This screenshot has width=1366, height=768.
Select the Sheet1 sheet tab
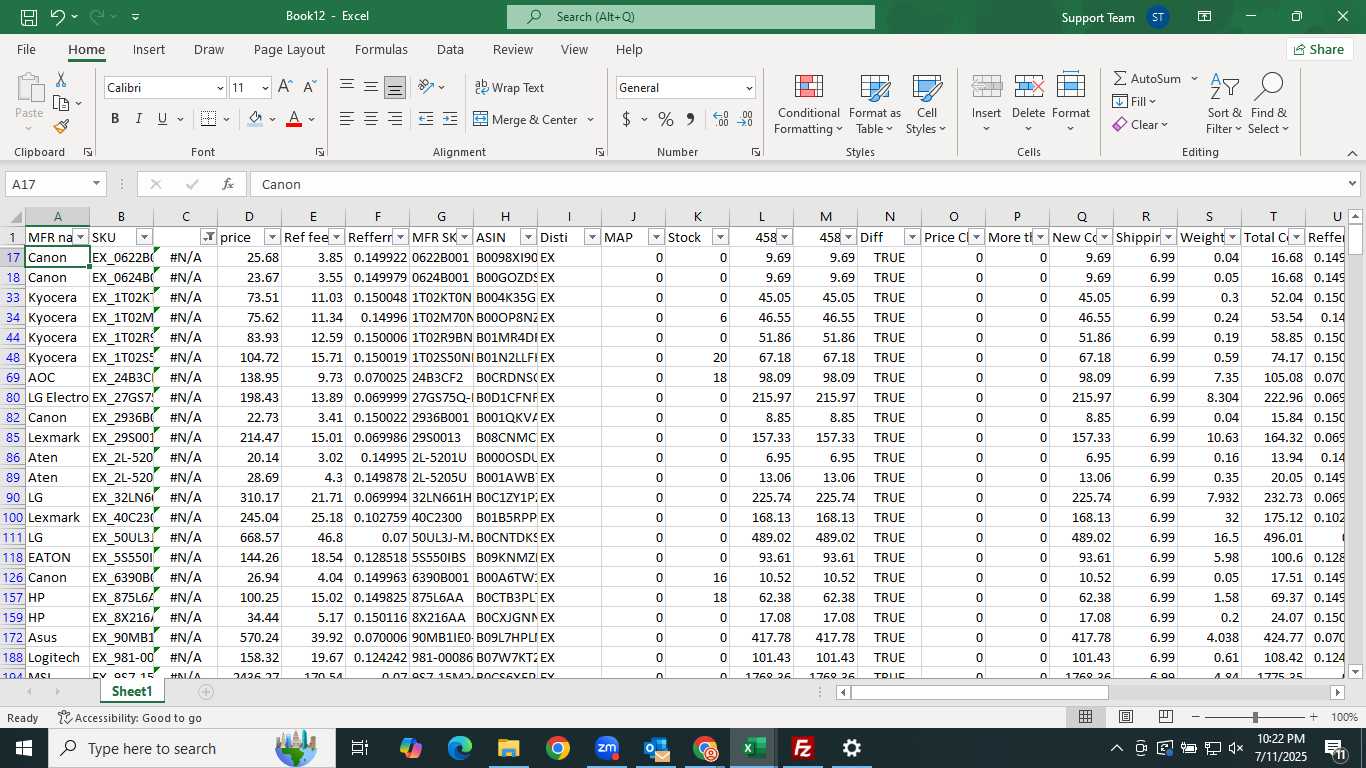click(131, 691)
